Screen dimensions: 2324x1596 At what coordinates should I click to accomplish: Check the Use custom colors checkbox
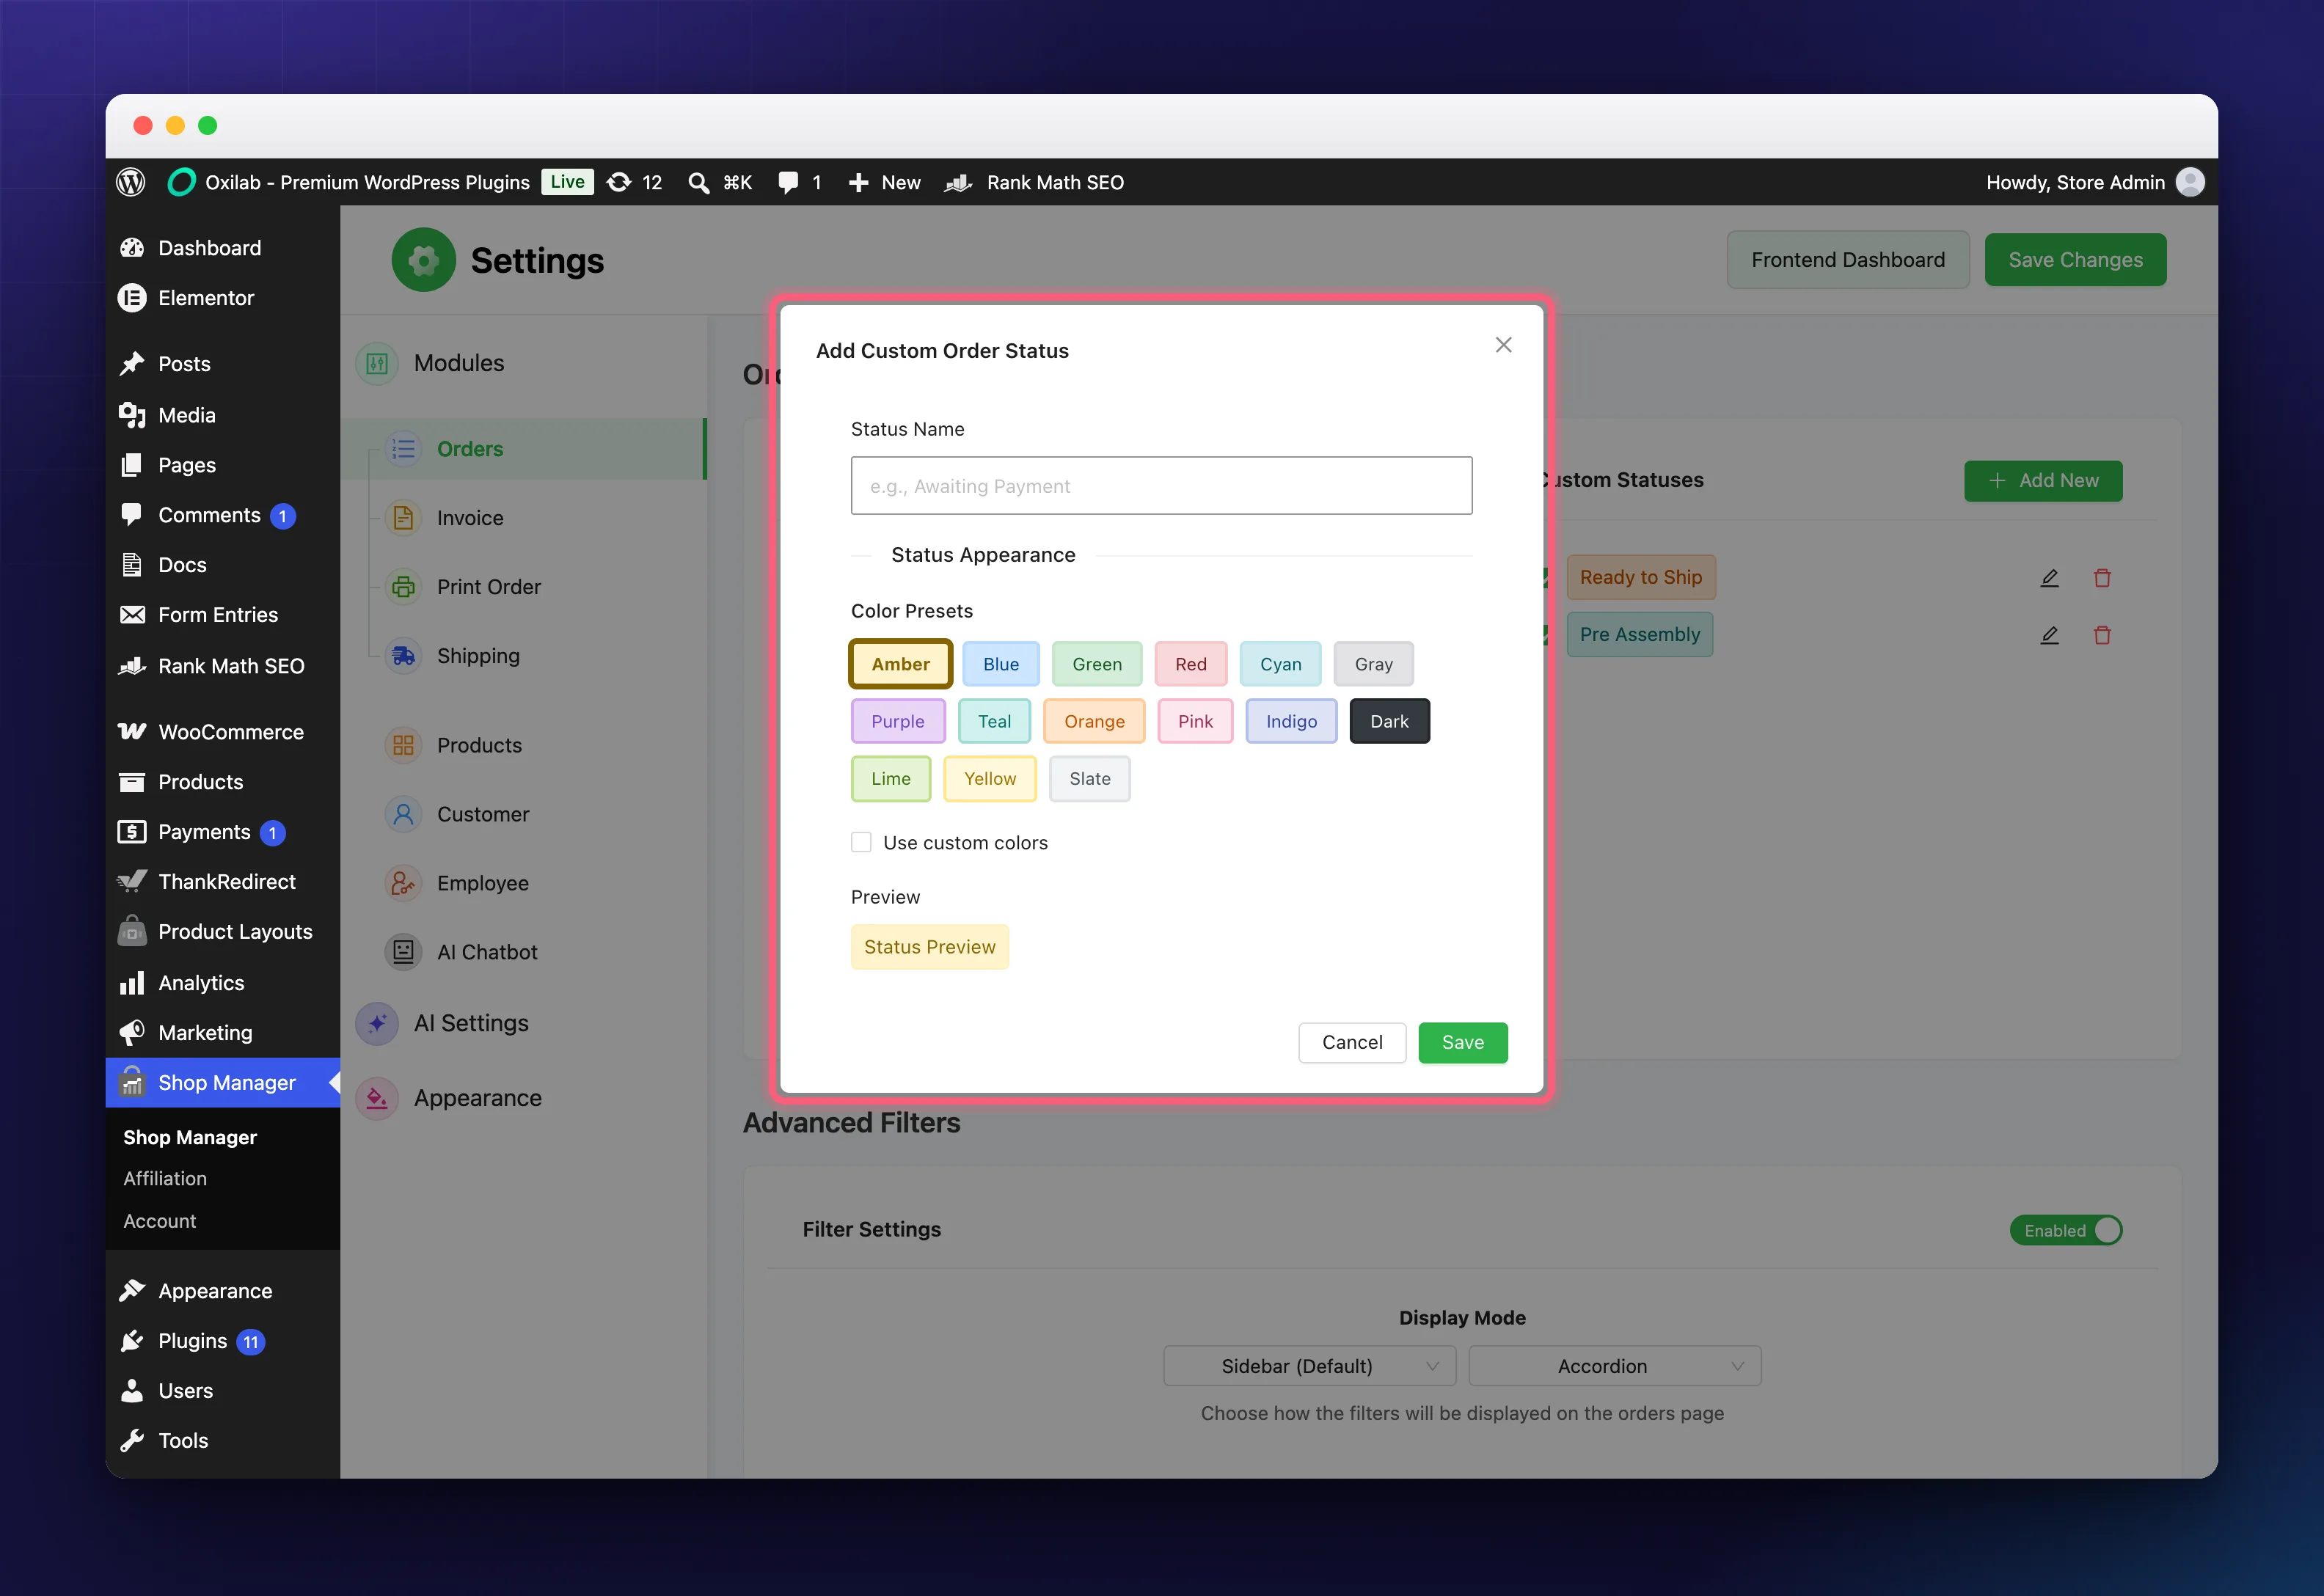pos(861,842)
